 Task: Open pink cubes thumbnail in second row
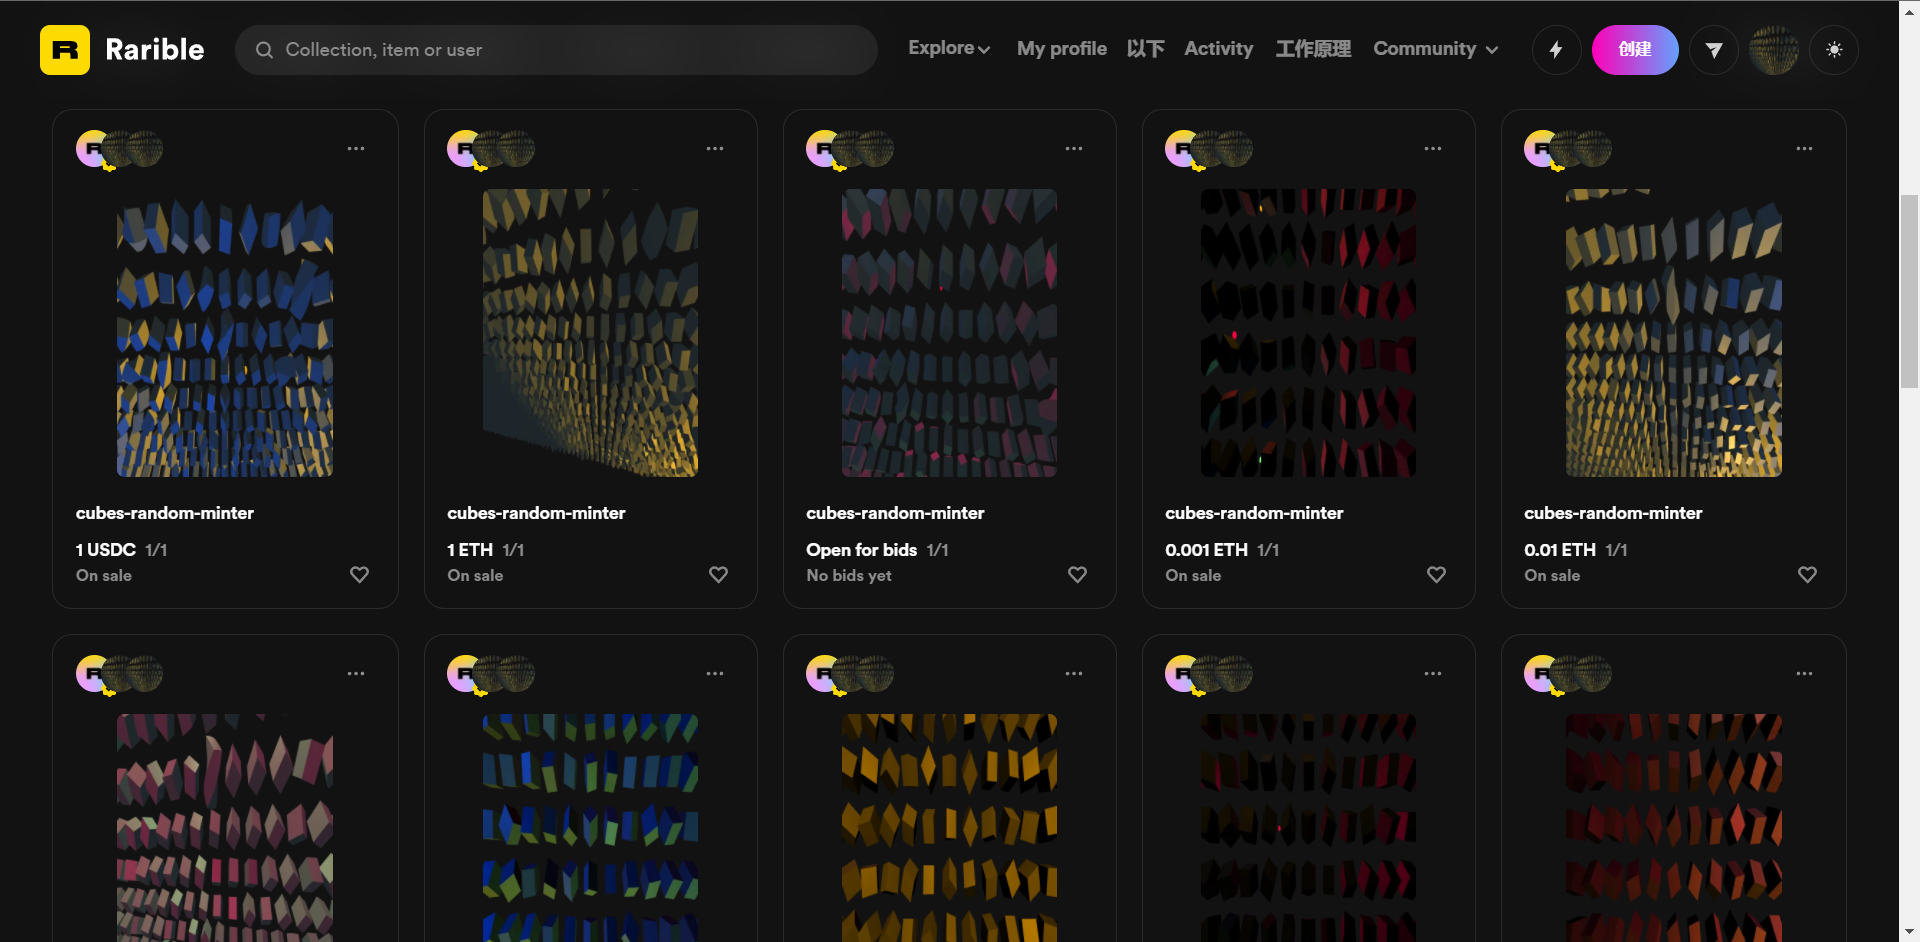tap(225, 828)
